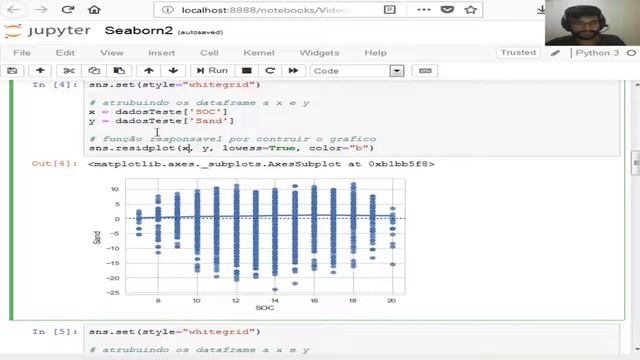Open the downloads arrow icon

click(541, 10)
